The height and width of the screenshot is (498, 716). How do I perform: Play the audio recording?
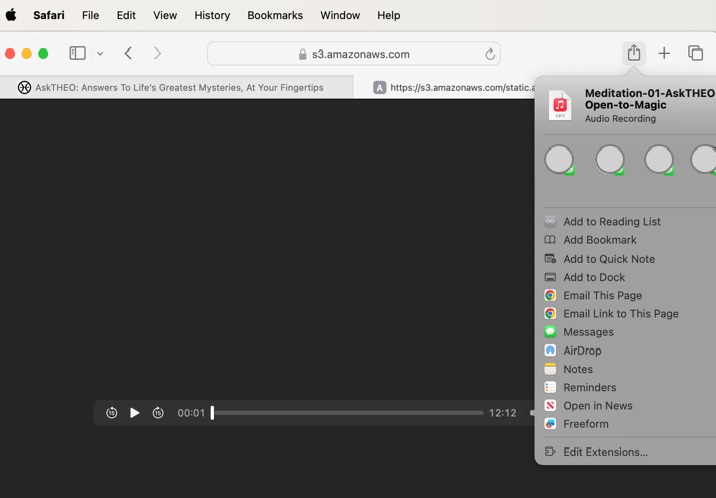(135, 413)
